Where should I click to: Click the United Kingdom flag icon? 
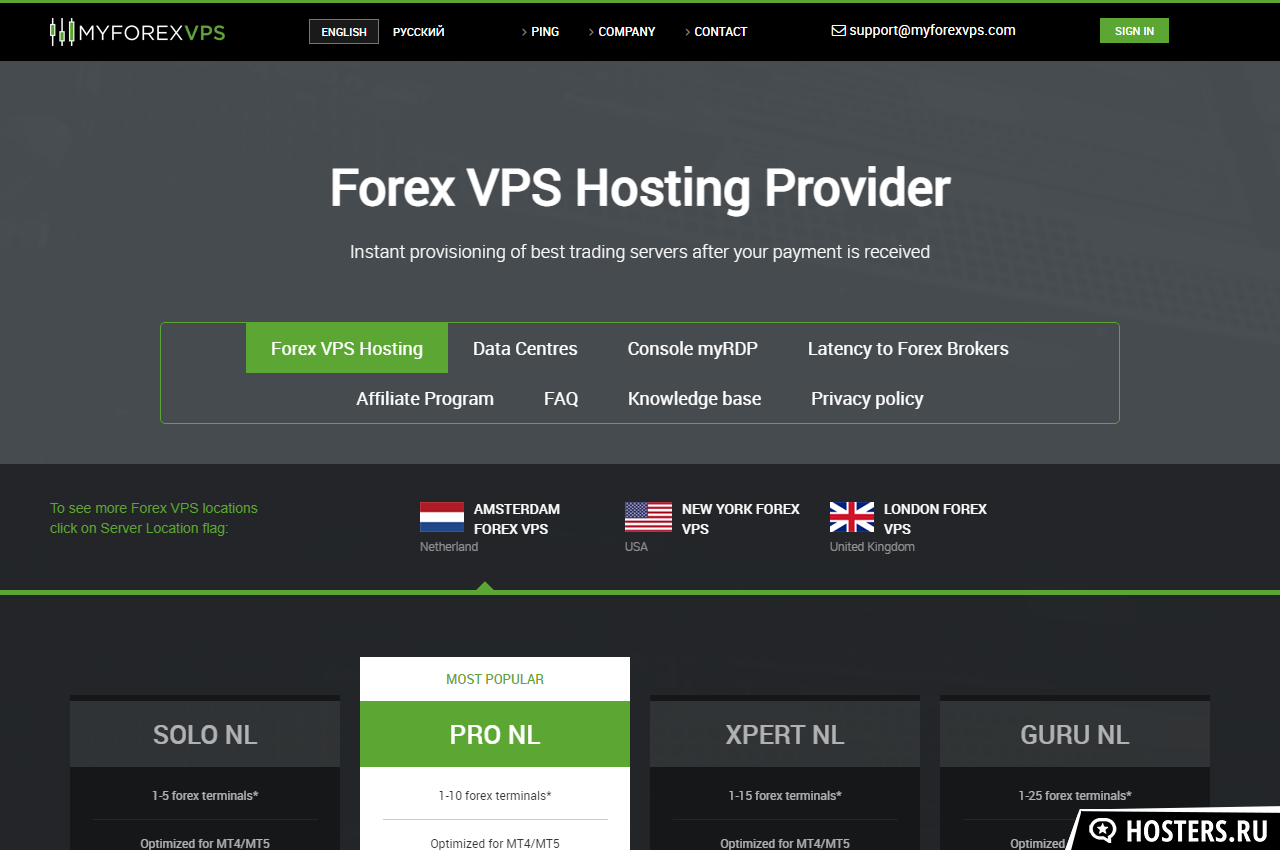pyautogui.click(x=852, y=516)
